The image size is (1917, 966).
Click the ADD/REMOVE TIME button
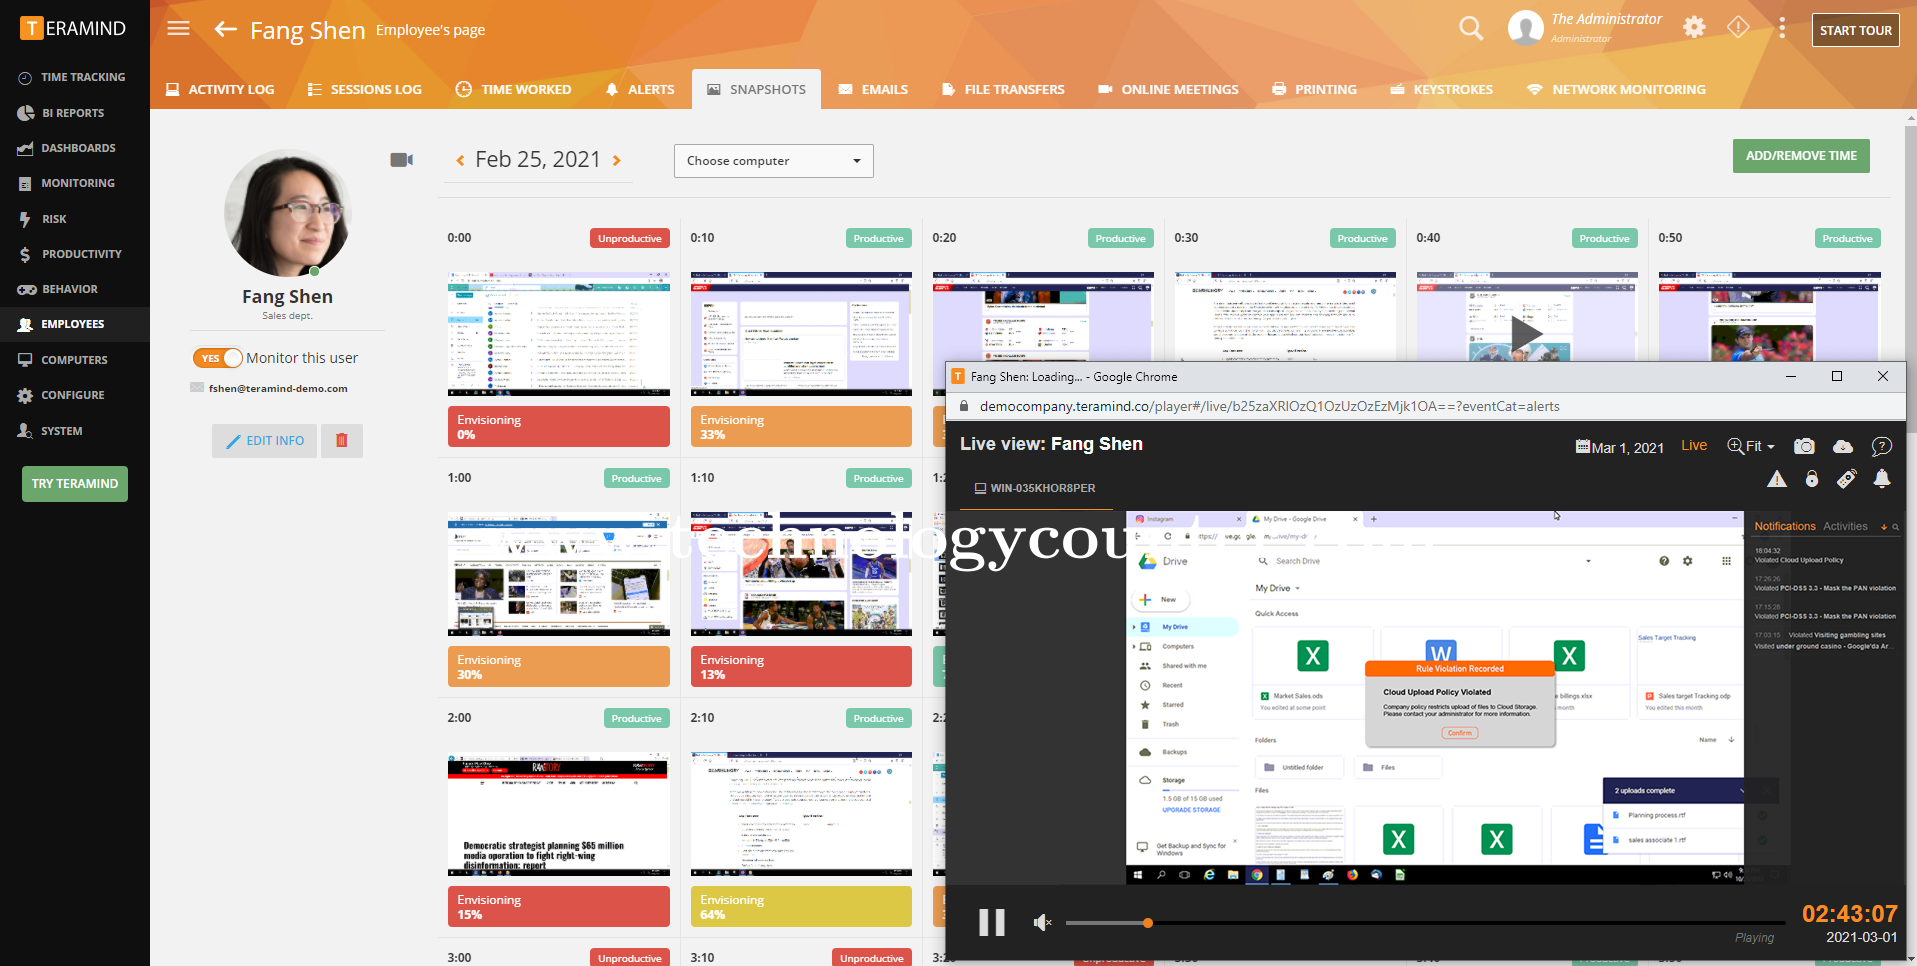[1801, 156]
